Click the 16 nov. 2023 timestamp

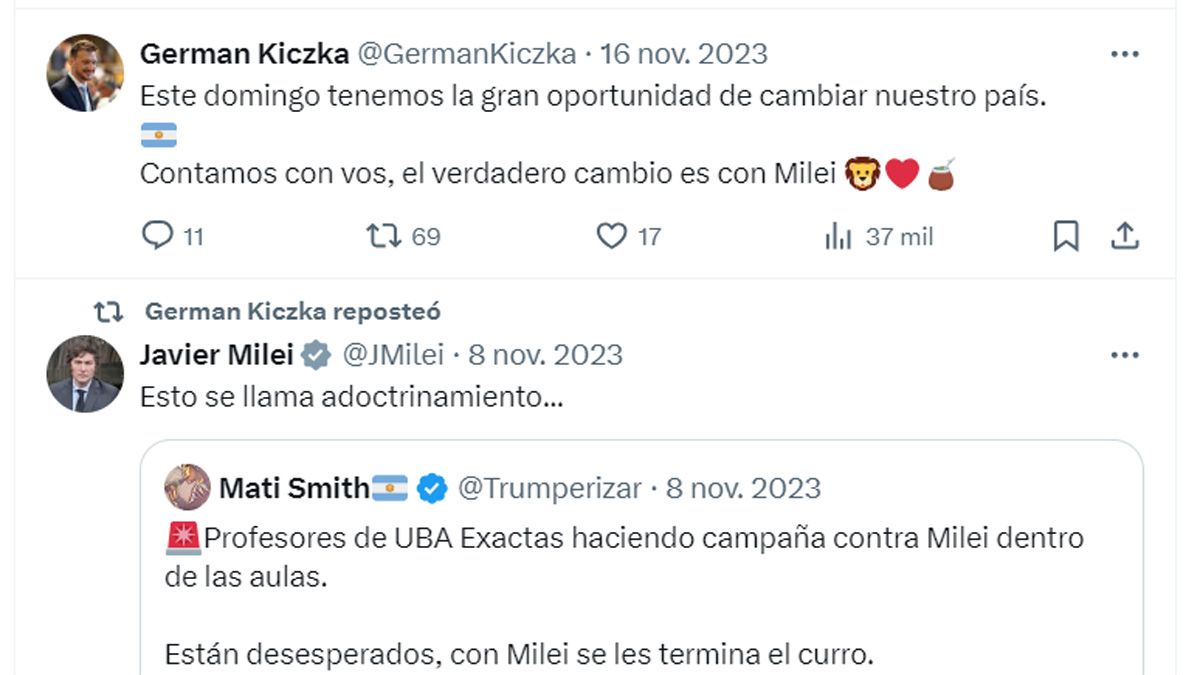point(684,54)
